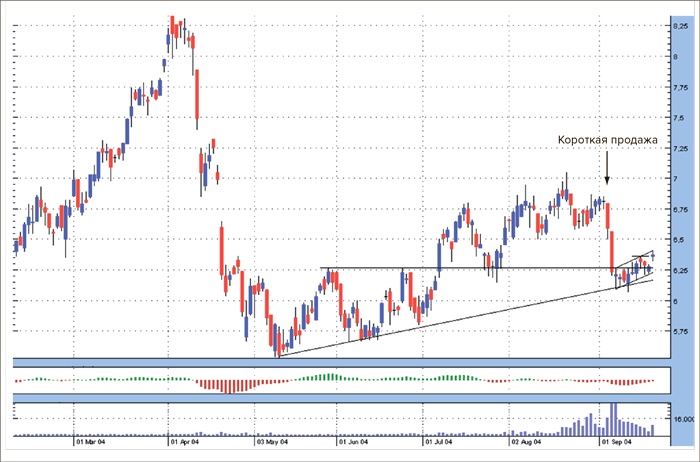Screen dimensions: 700x462
Task: Click the '03 May 04' date marker
Action: (x=272, y=440)
